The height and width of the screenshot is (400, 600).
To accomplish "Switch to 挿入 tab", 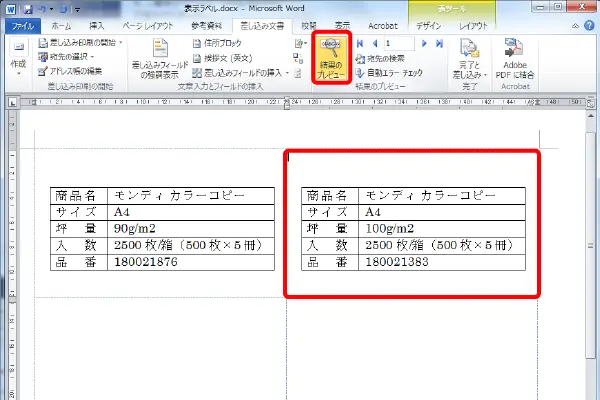I will pyautogui.click(x=97, y=26).
